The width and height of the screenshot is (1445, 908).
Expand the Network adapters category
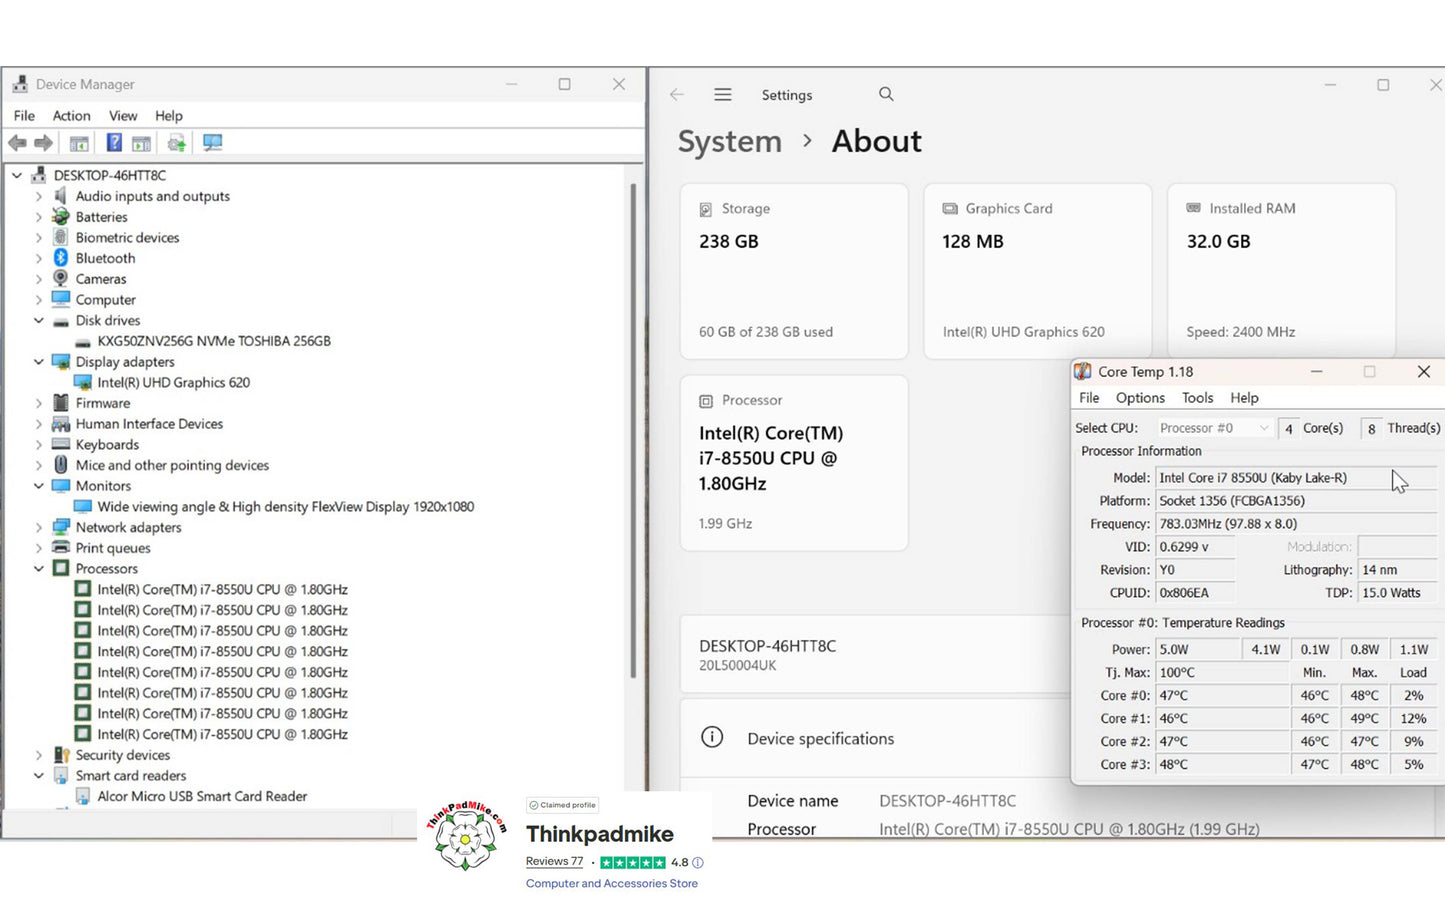click(39, 527)
